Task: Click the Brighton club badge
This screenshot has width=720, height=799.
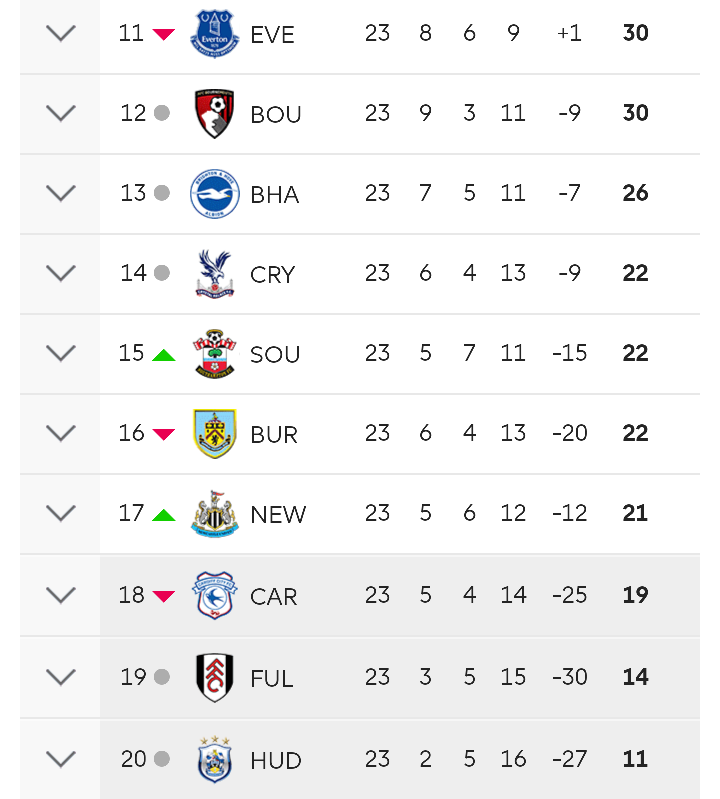Action: [x=215, y=194]
